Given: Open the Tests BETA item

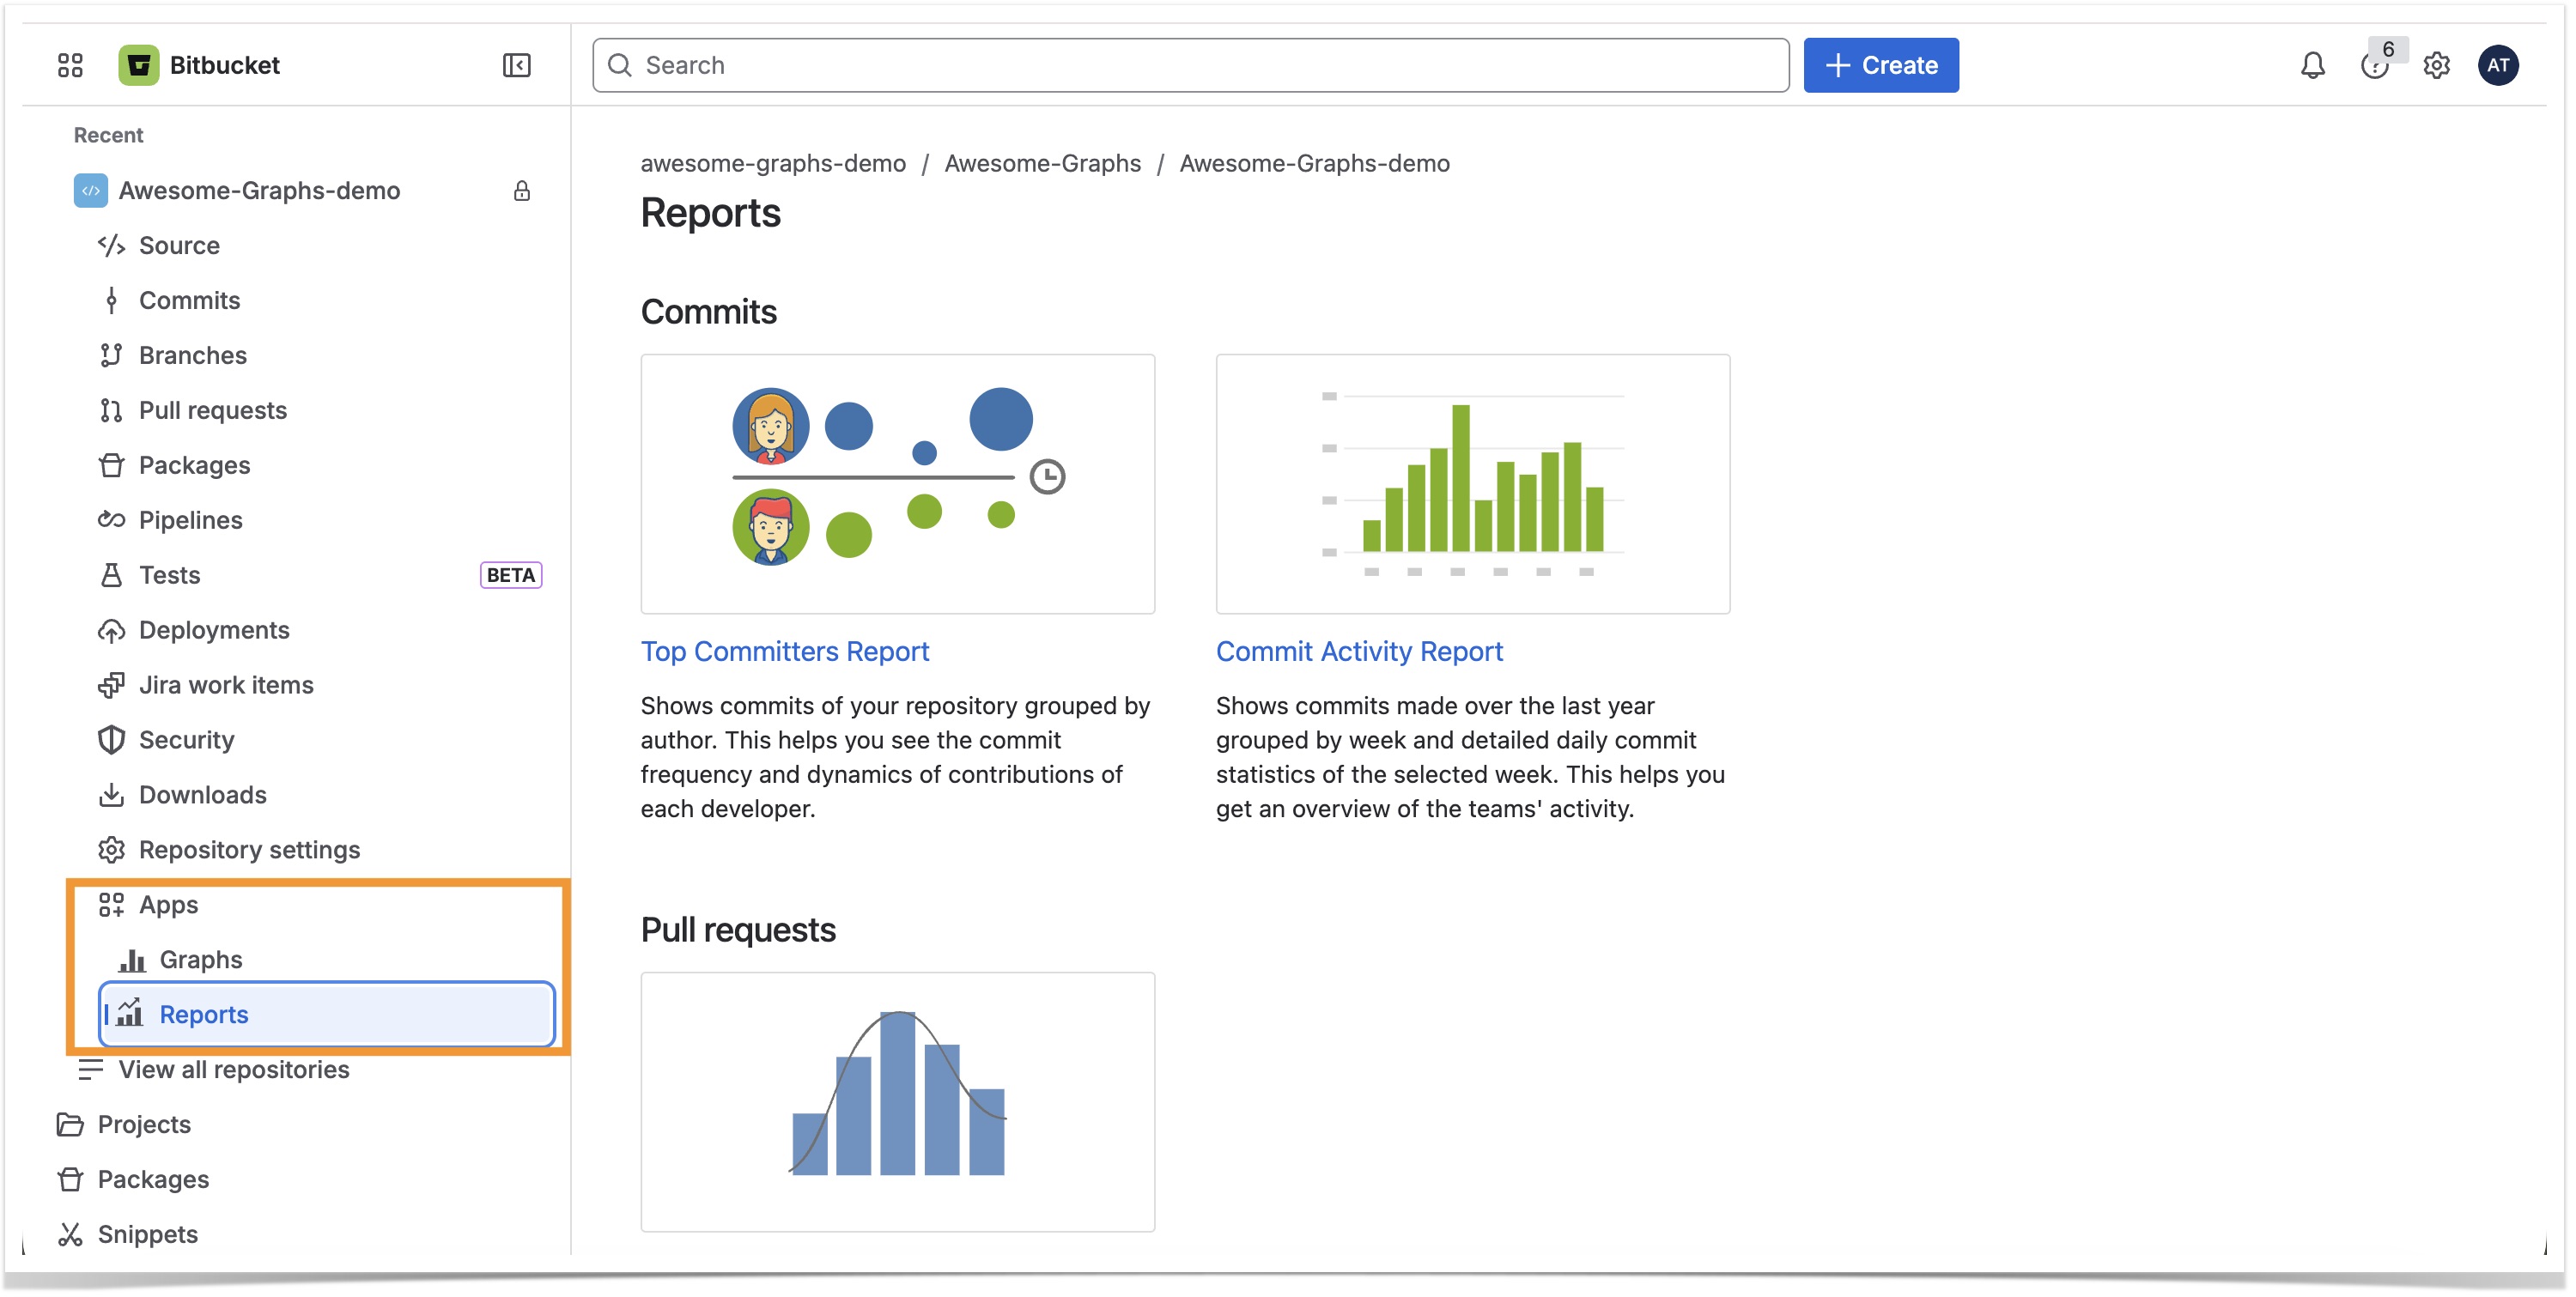Looking at the screenshot, I should (x=169, y=575).
